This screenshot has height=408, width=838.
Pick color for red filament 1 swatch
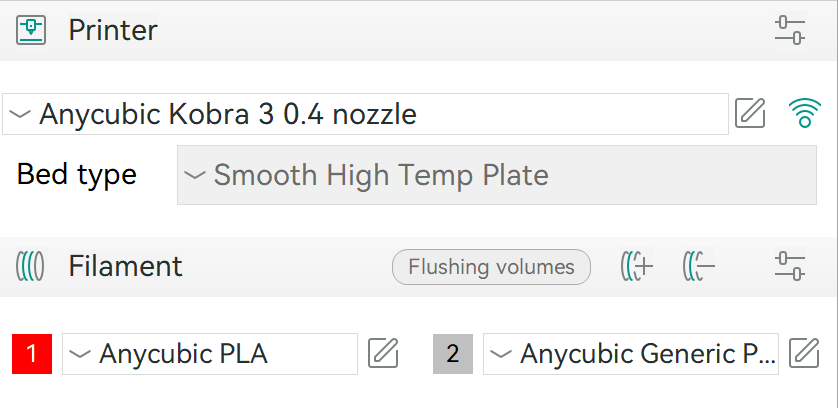tap(32, 353)
